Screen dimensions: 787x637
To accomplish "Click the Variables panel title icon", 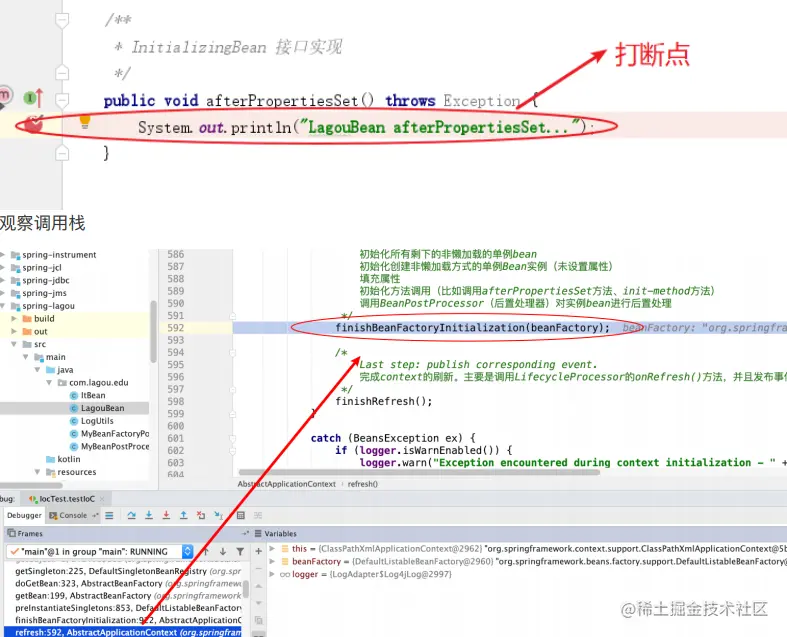I will tap(258, 534).
